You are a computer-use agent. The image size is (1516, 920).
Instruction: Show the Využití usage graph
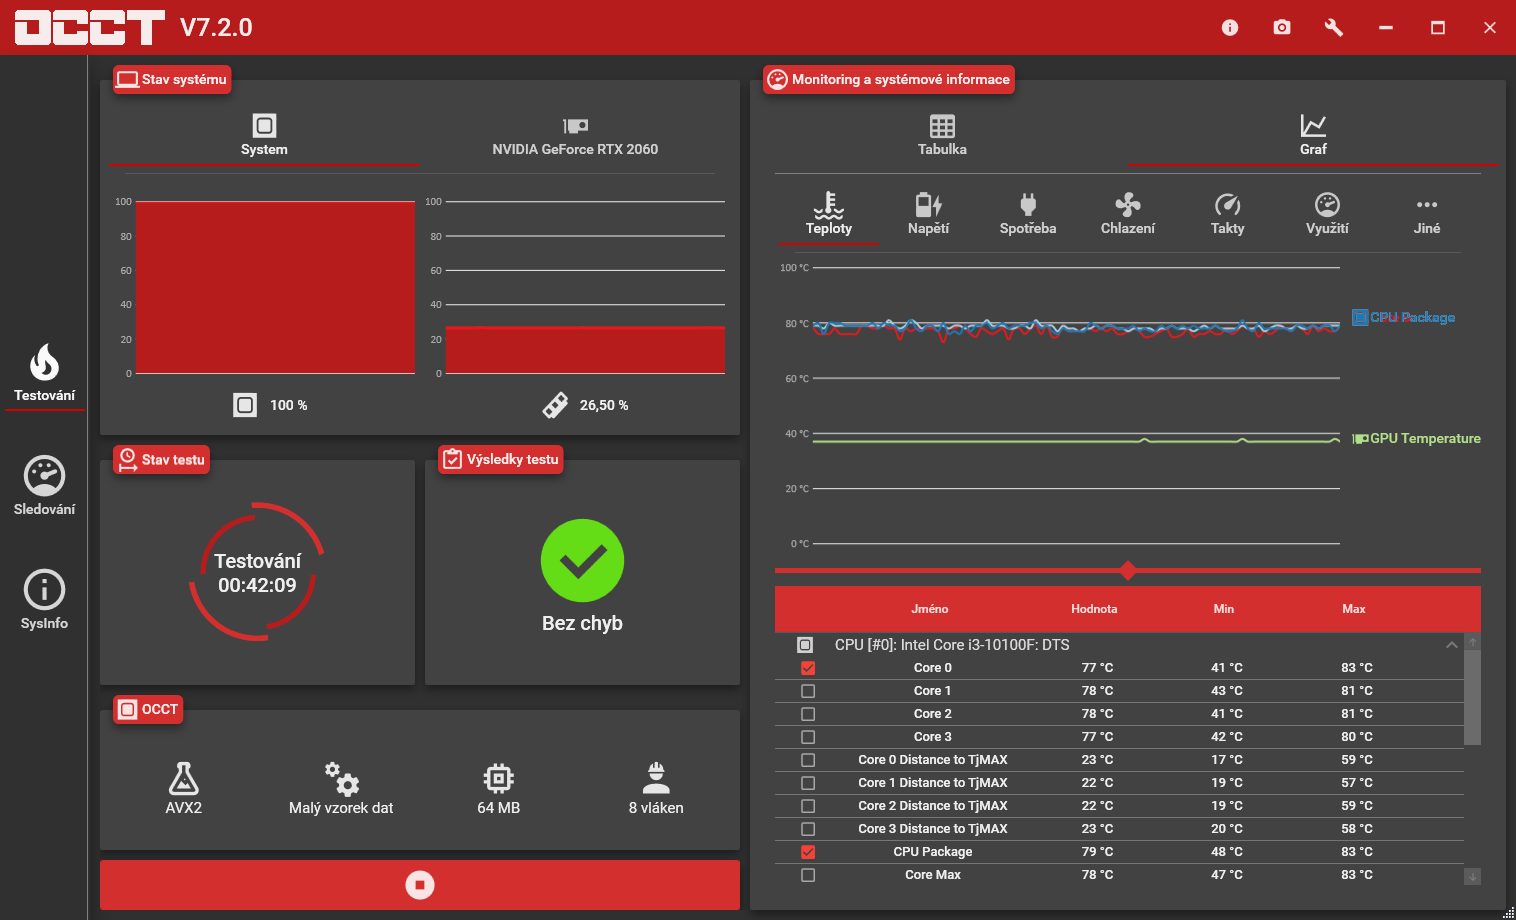pyautogui.click(x=1327, y=214)
